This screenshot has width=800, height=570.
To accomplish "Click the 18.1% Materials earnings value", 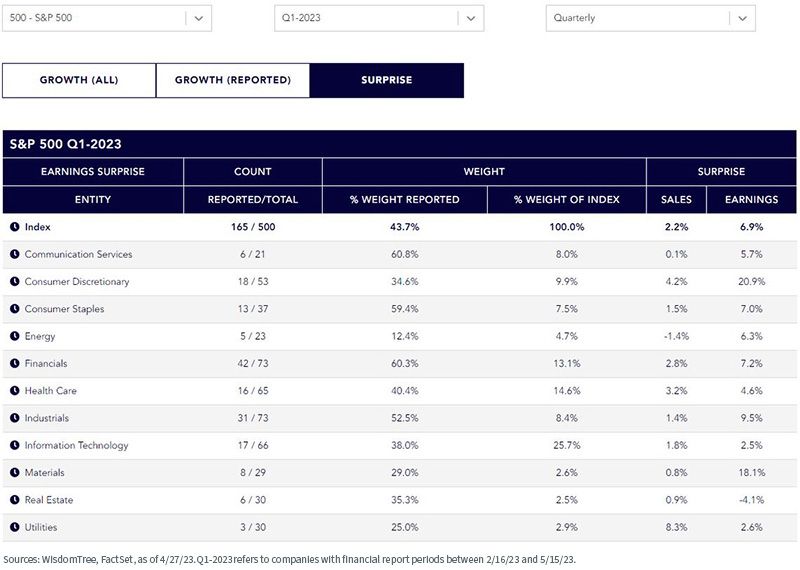I will pos(752,473).
